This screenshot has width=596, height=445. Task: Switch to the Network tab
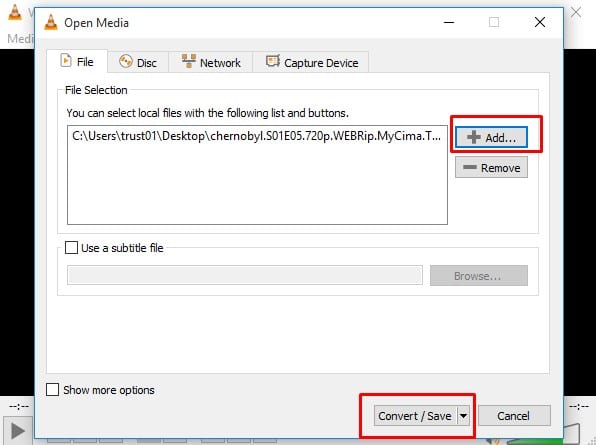211,62
